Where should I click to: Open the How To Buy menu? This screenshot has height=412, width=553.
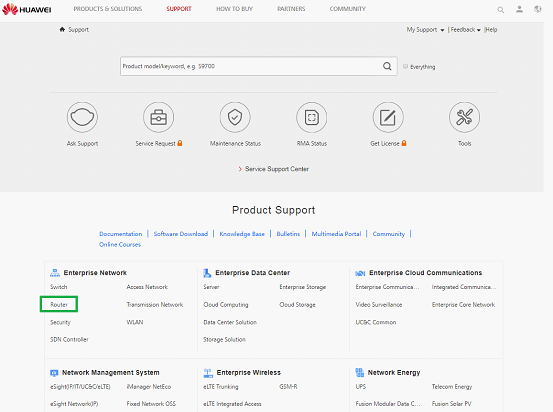coord(235,9)
